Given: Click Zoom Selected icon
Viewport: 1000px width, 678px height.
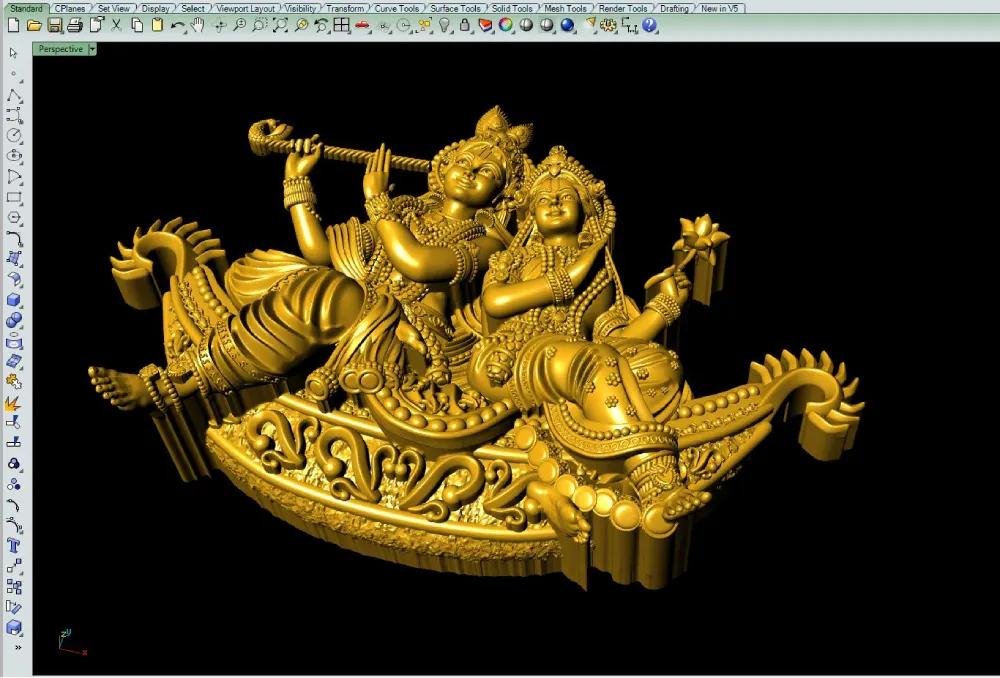Looking at the screenshot, I should (301, 26).
